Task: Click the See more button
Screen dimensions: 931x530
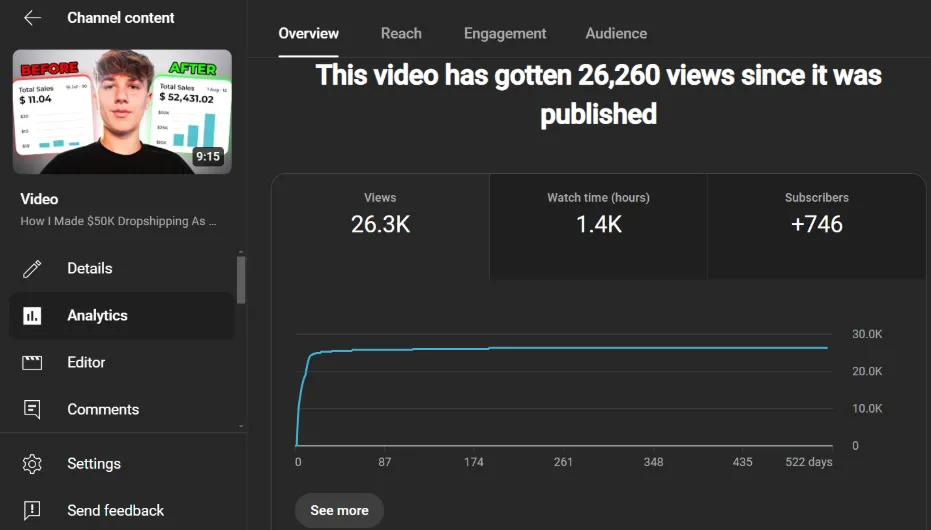Action: point(340,510)
